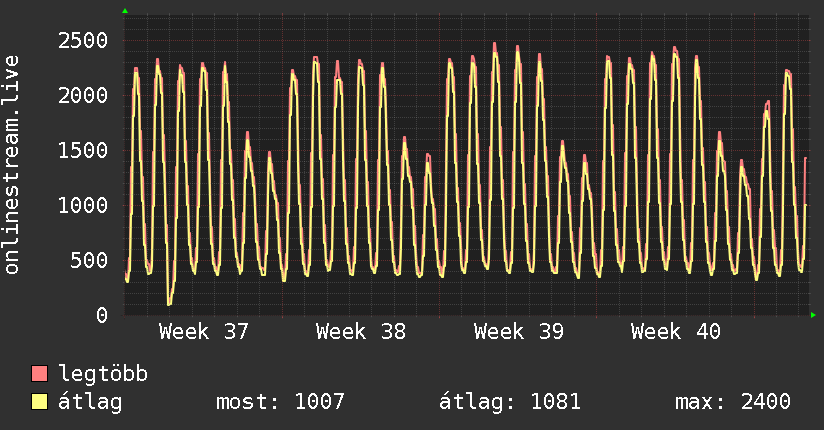Select the legtöbb legend label
Viewport: 824px width, 430px height.
103,374
